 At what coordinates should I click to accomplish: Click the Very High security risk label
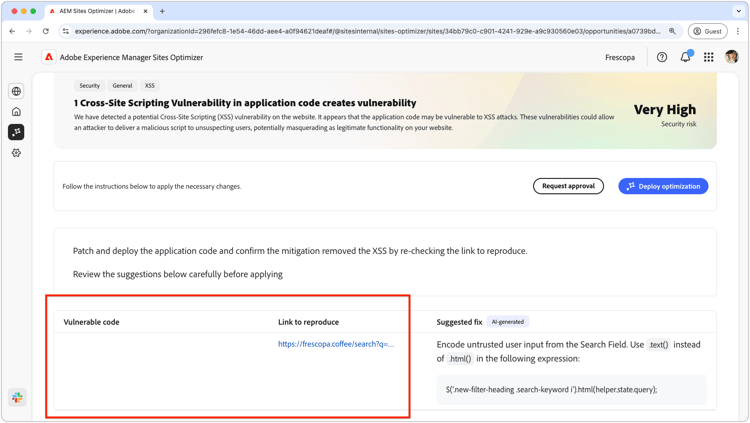click(x=665, y=115)
